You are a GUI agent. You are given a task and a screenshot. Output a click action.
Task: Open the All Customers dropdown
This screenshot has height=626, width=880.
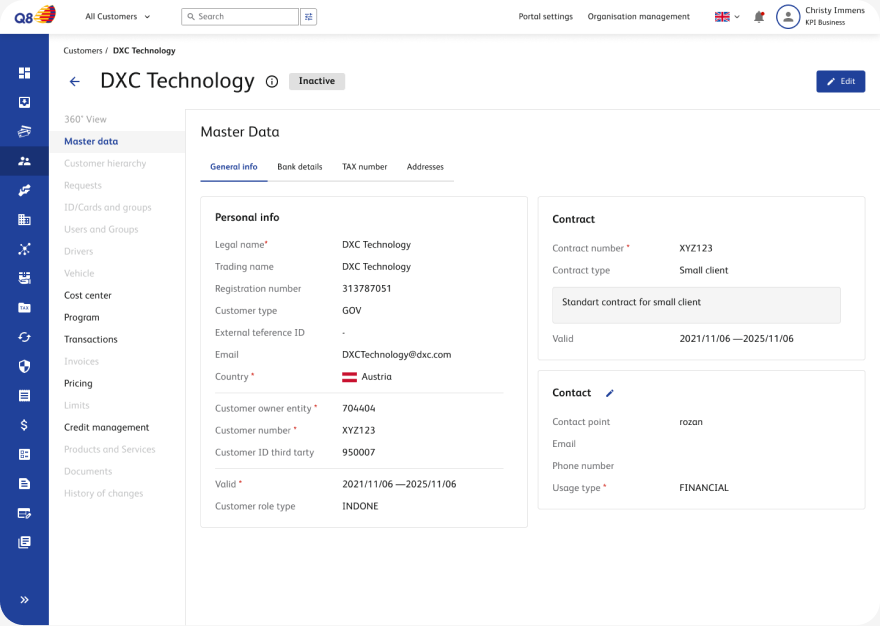(117, 17)
